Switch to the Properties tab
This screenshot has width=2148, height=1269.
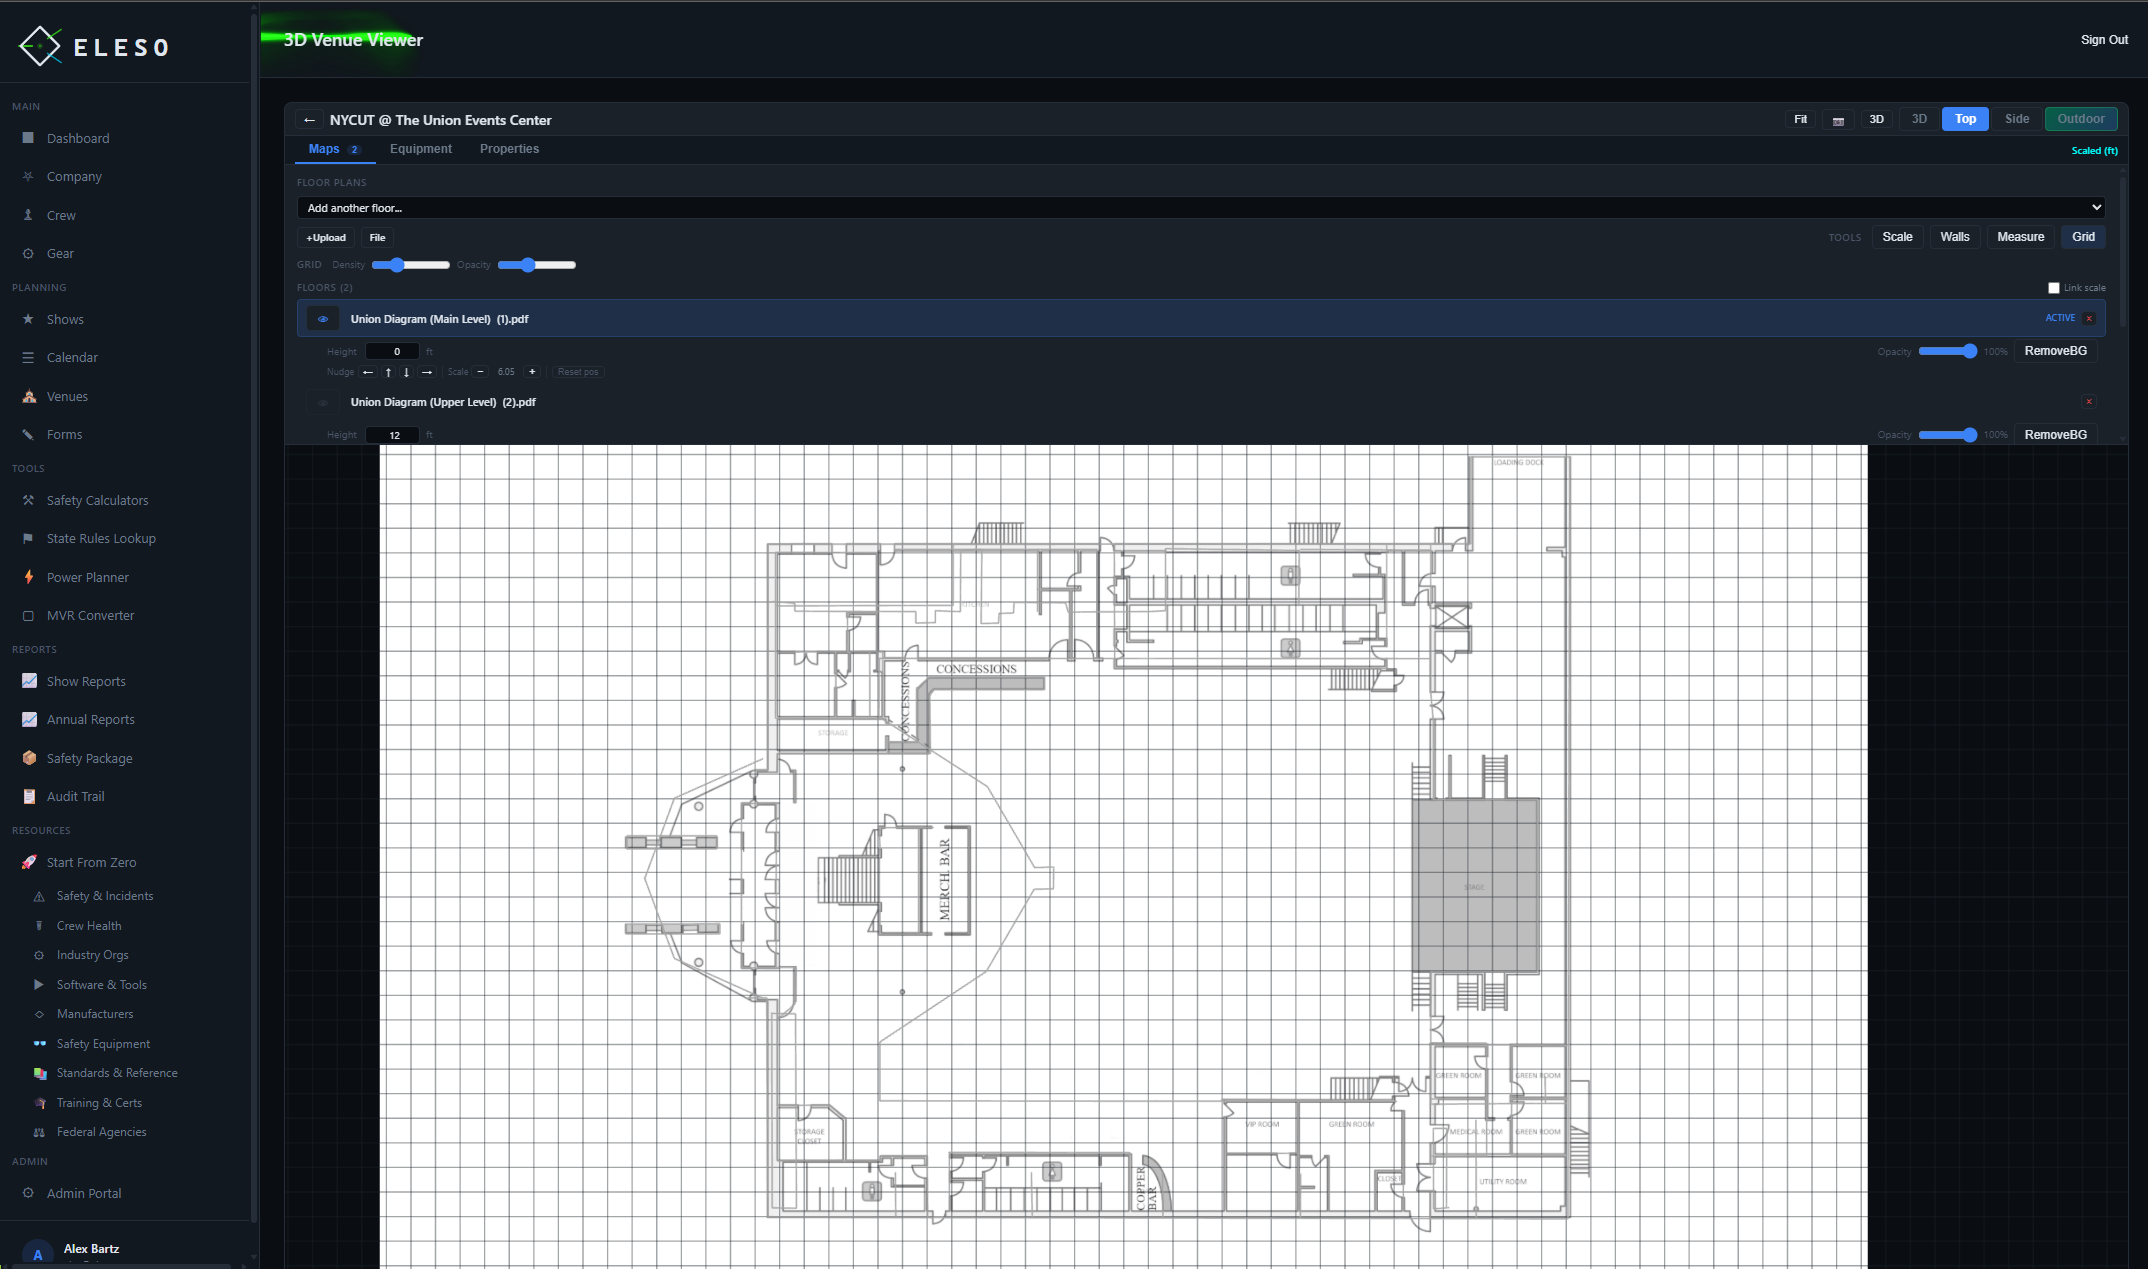pos(509,148)
